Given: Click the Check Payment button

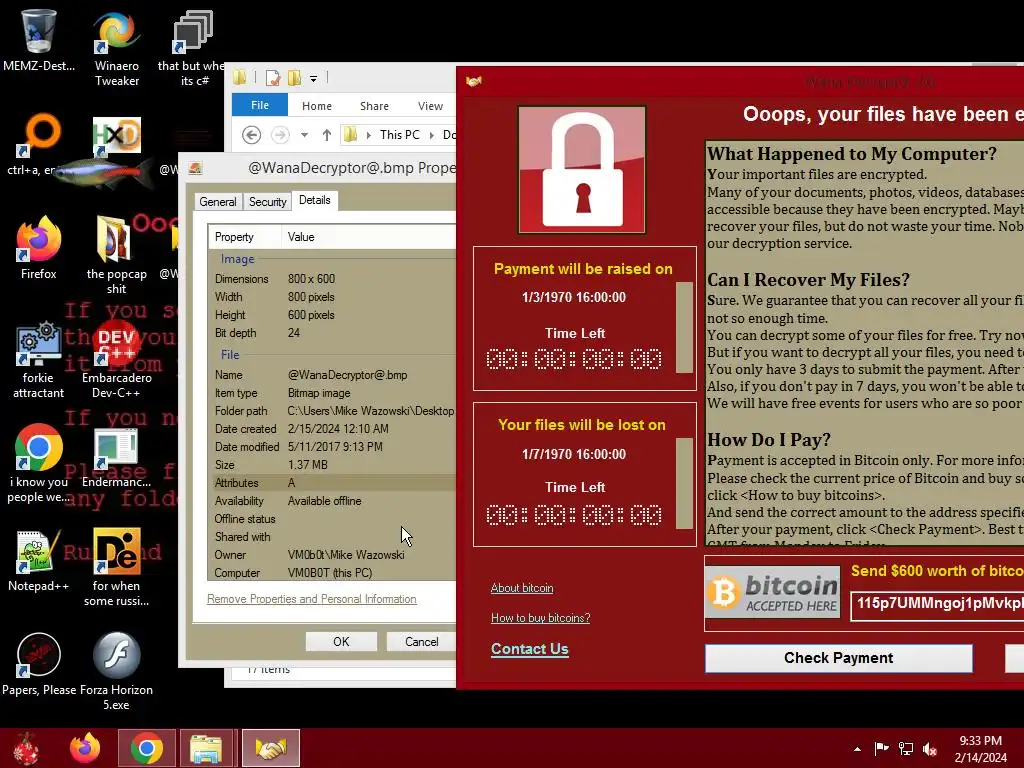Looking at the screenshot, I should 839,658.
